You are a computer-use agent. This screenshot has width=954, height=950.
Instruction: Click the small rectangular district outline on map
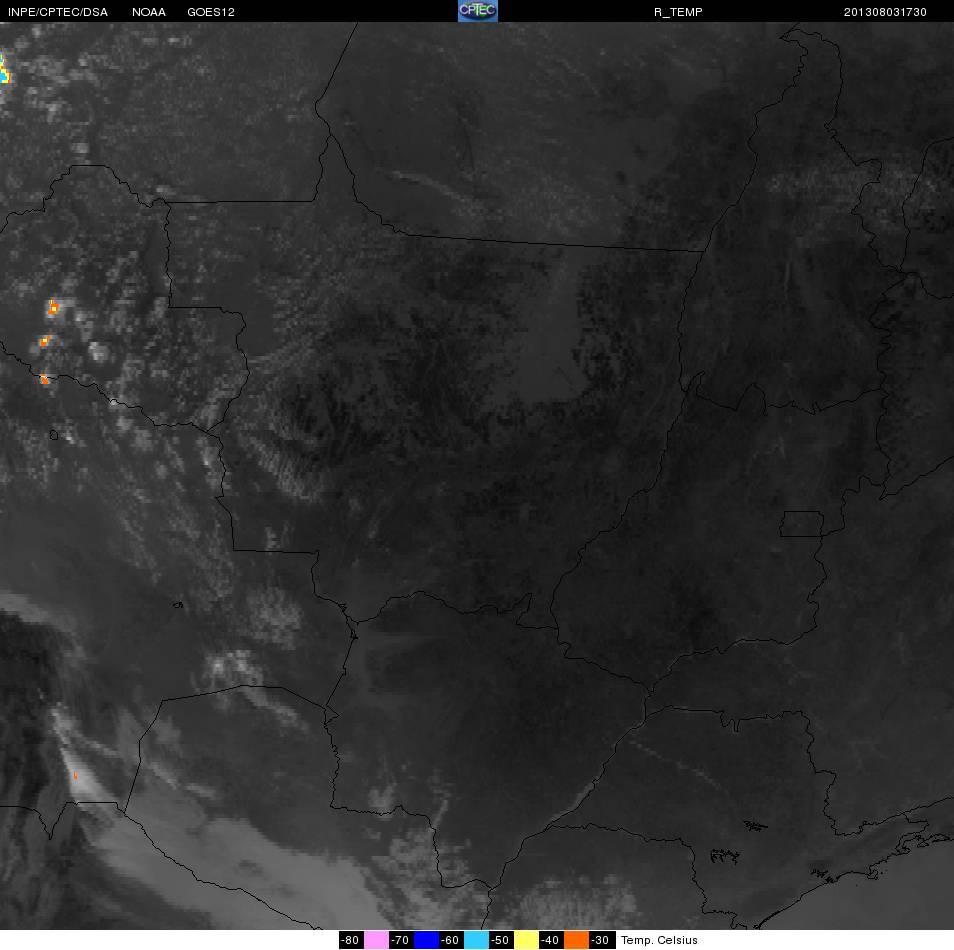click(x=802, y=524)
